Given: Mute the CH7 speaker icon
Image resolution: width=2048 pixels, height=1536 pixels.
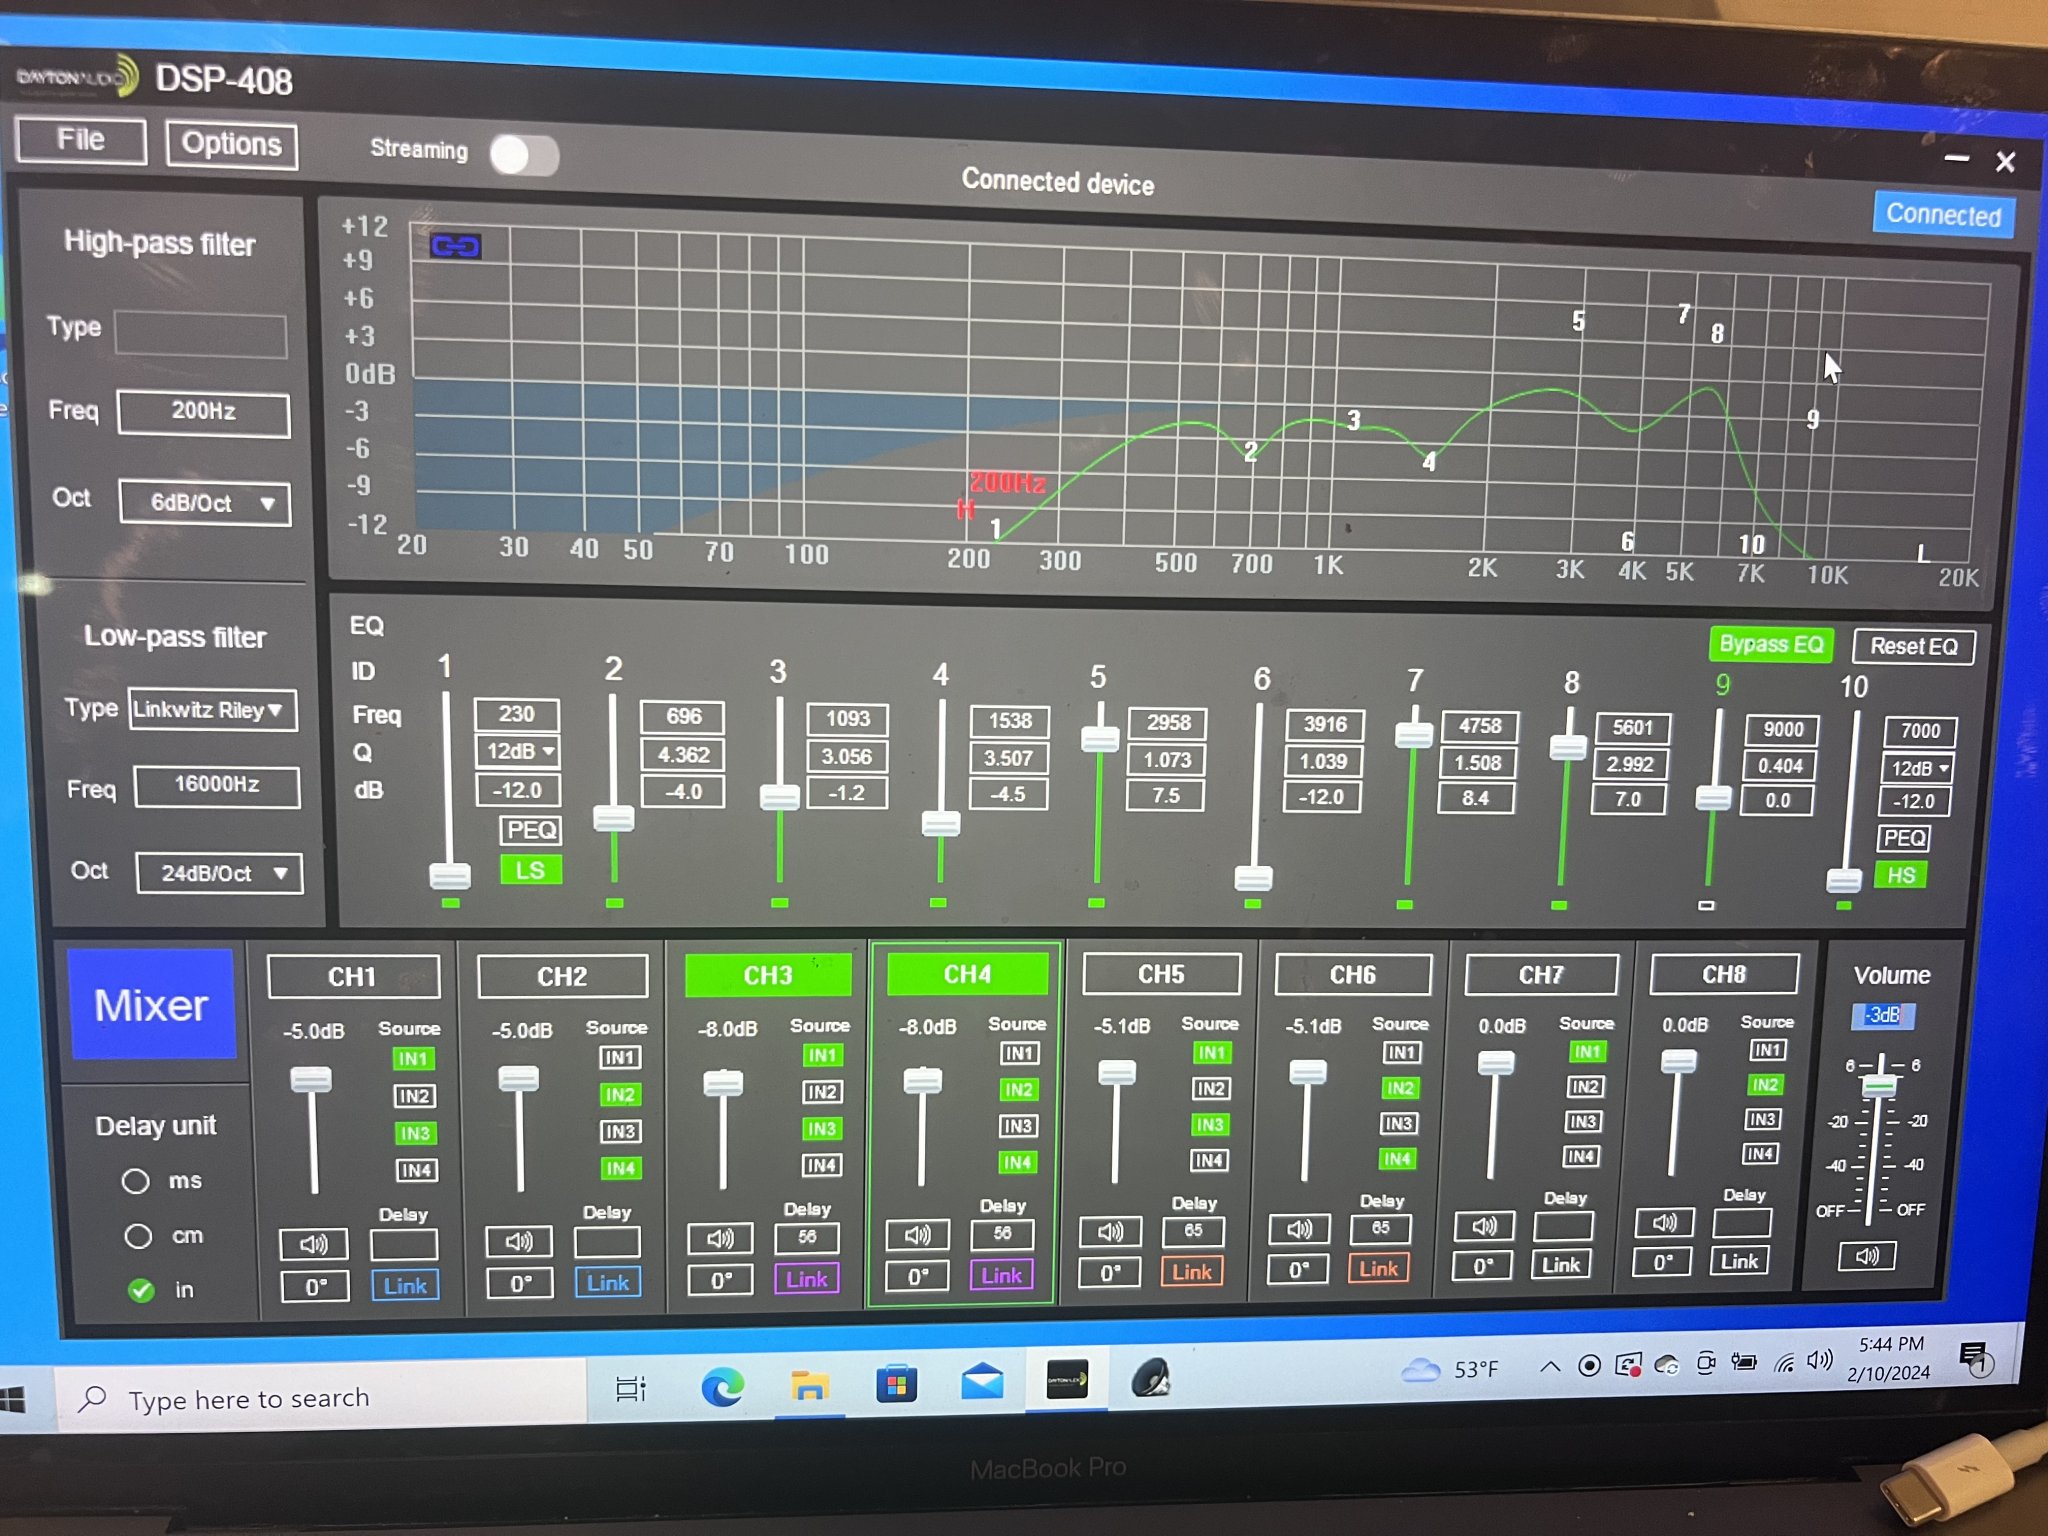Looking at the screenshot, I should click(1484, 1225).
